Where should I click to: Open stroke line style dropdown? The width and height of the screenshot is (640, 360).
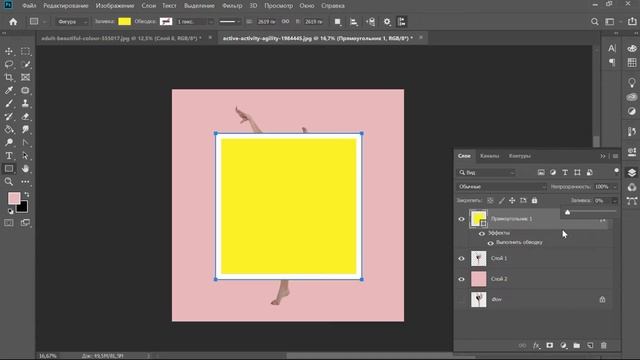(x=230, y=22)
